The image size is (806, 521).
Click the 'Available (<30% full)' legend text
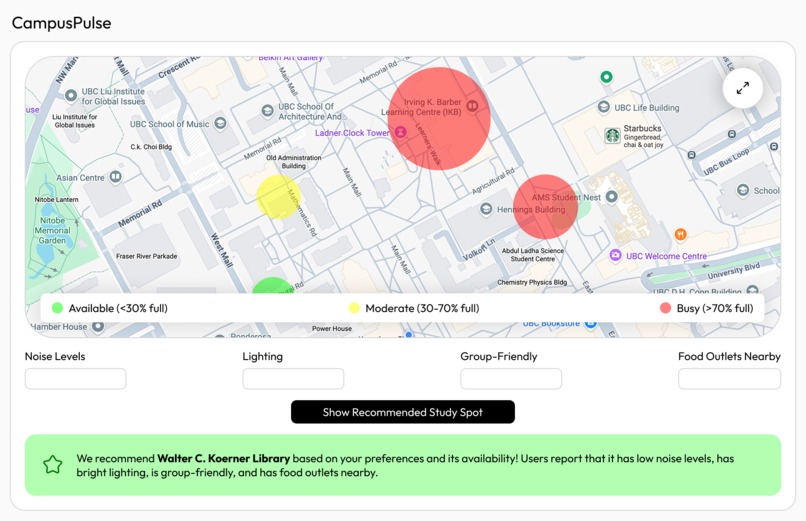(x=118, y=308)
